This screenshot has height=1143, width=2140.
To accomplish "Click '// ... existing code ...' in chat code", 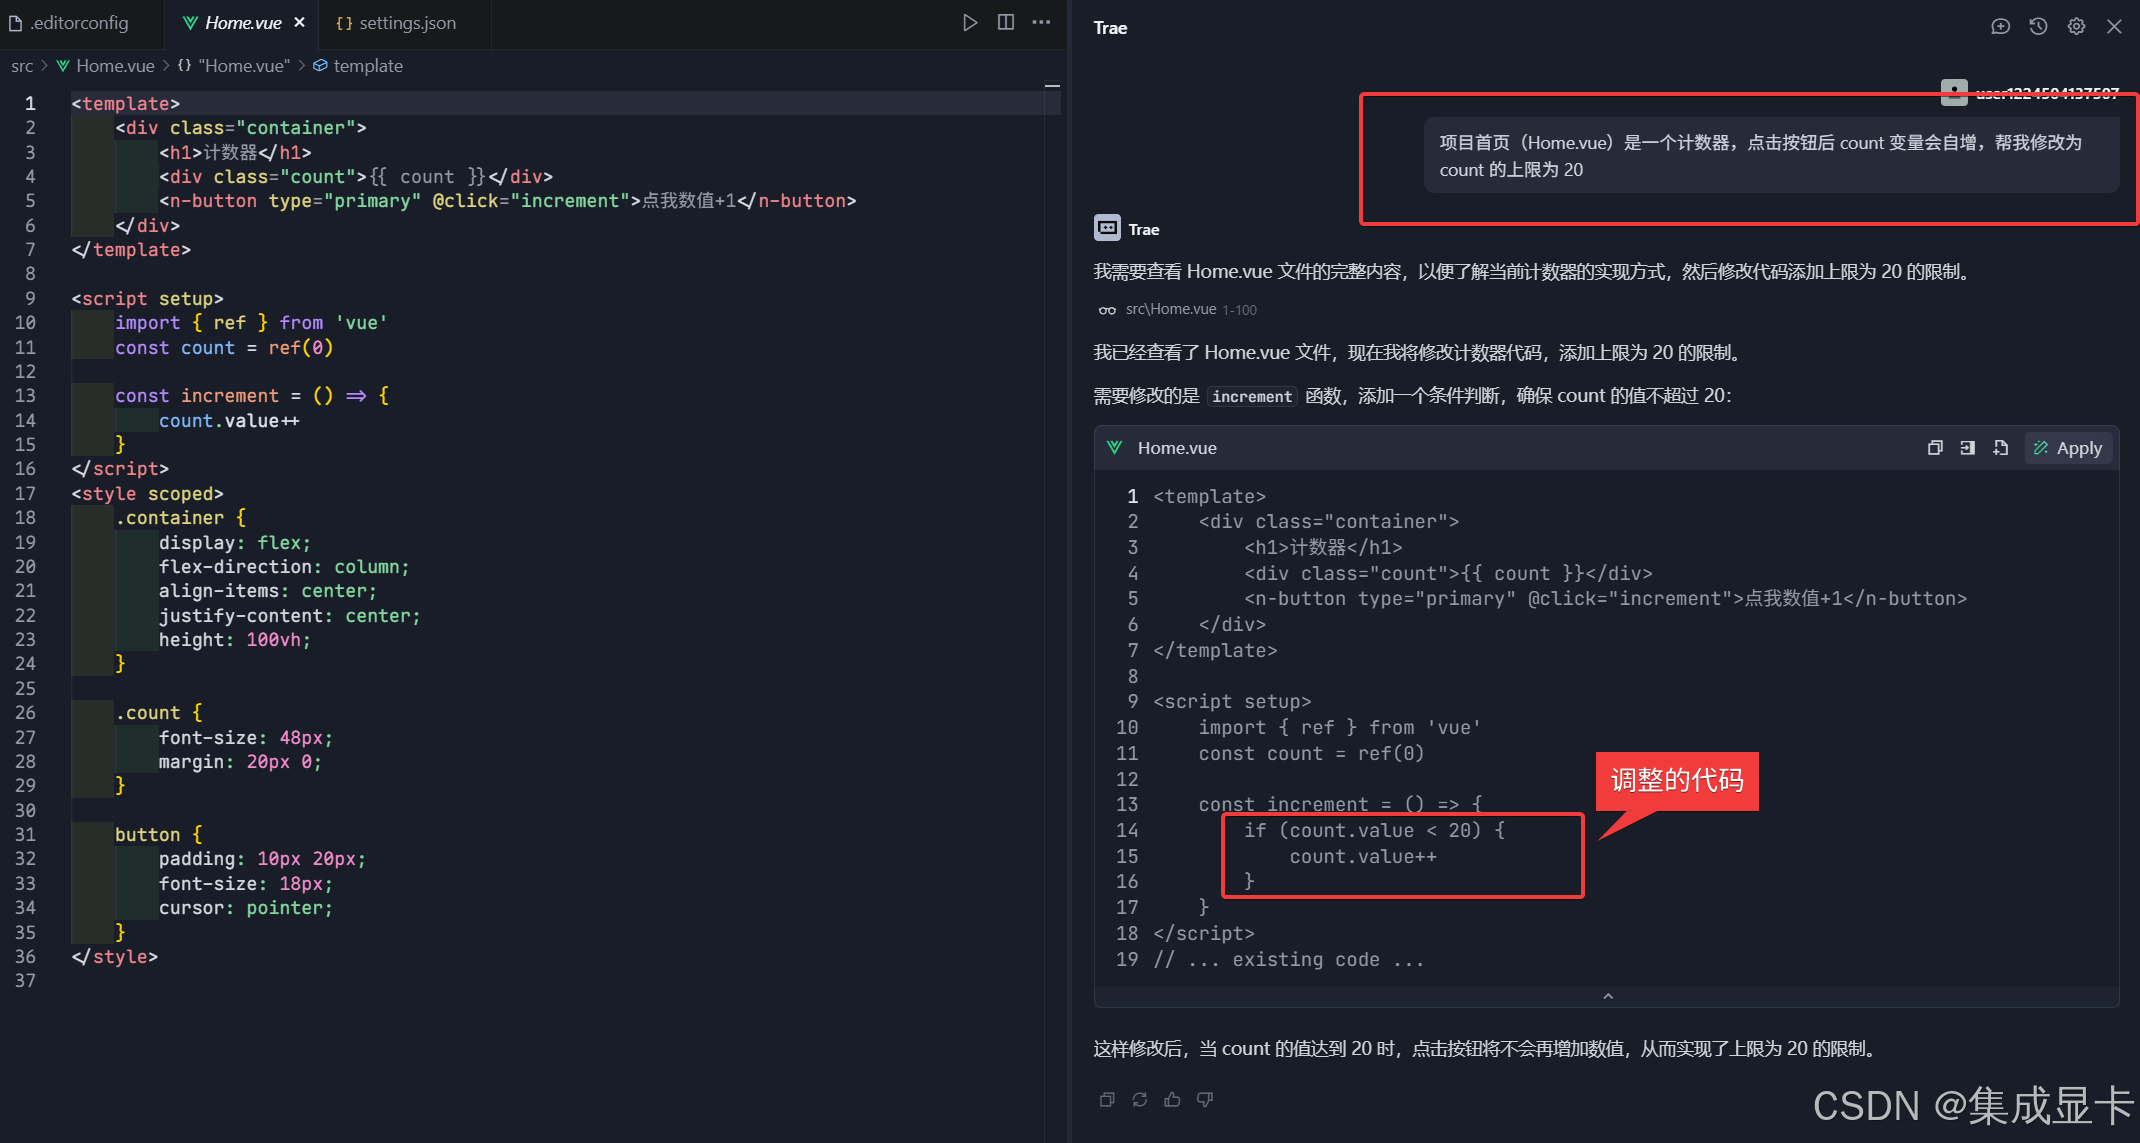I will (1288, 960).
